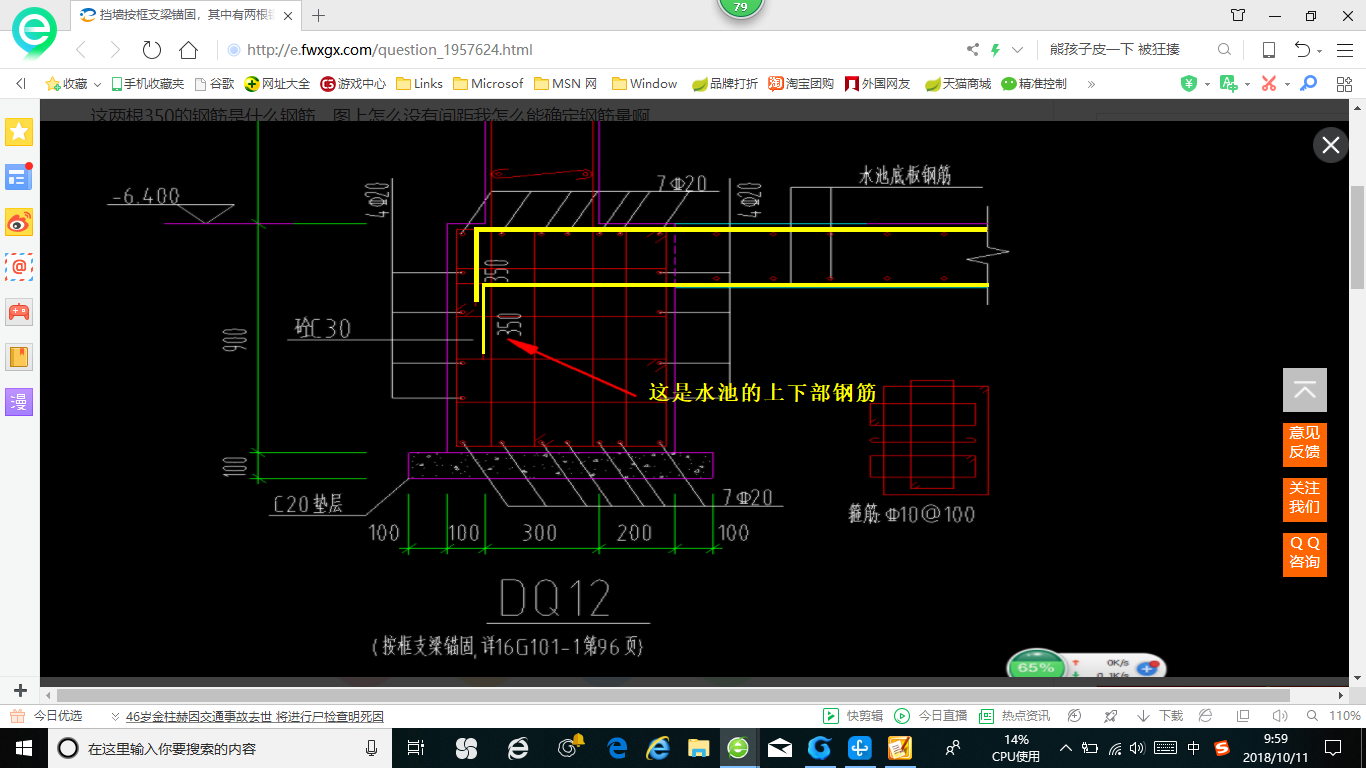The width and height of the screenshot is (1366, 768).
Task: Open the 谷歌 bookmark
Action: pyautogui.click(x=214, y=84)
